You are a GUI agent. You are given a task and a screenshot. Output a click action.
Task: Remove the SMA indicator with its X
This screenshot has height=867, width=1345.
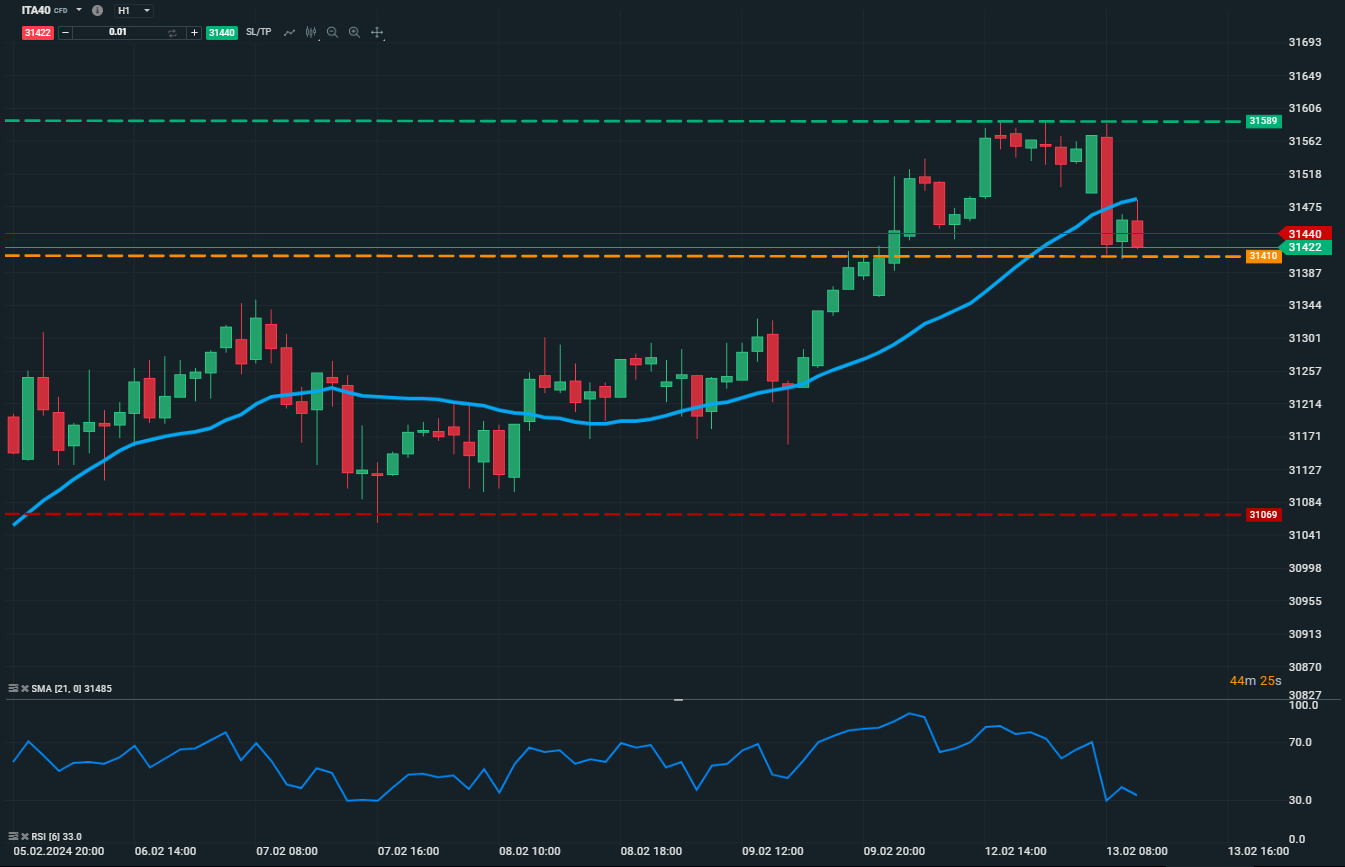pos(24,688)
